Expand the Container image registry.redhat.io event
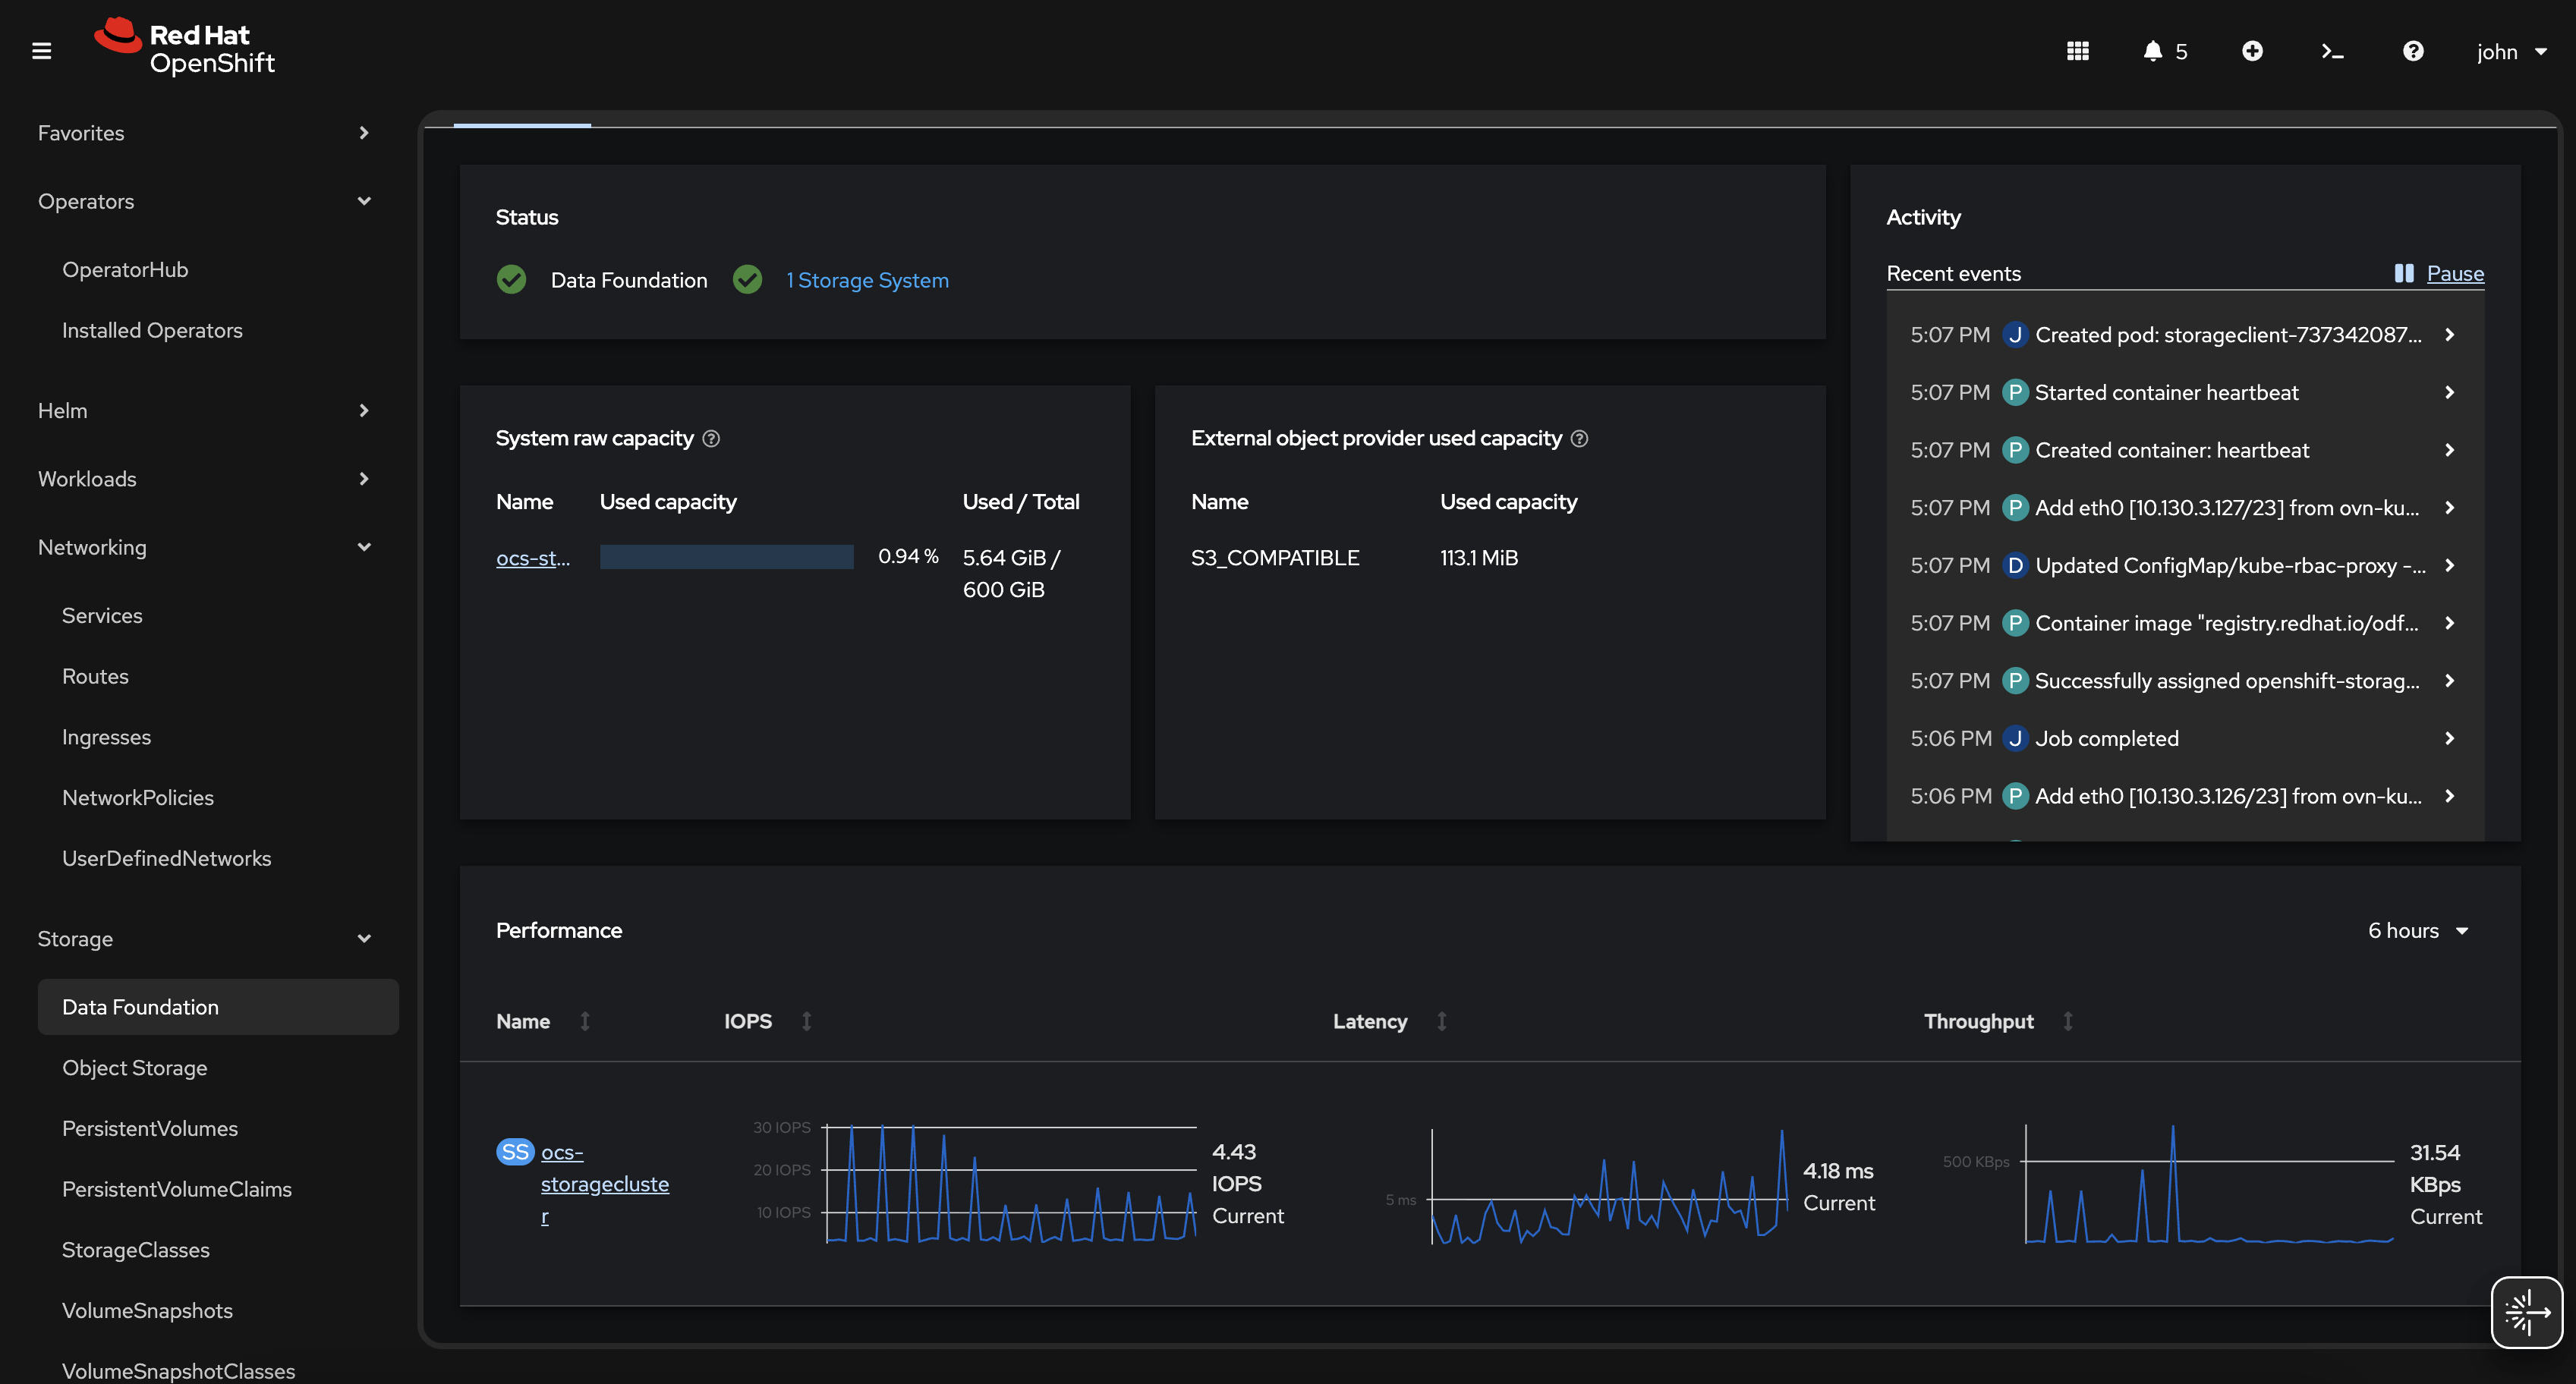2576x1384 pixels. (2449, 623)
